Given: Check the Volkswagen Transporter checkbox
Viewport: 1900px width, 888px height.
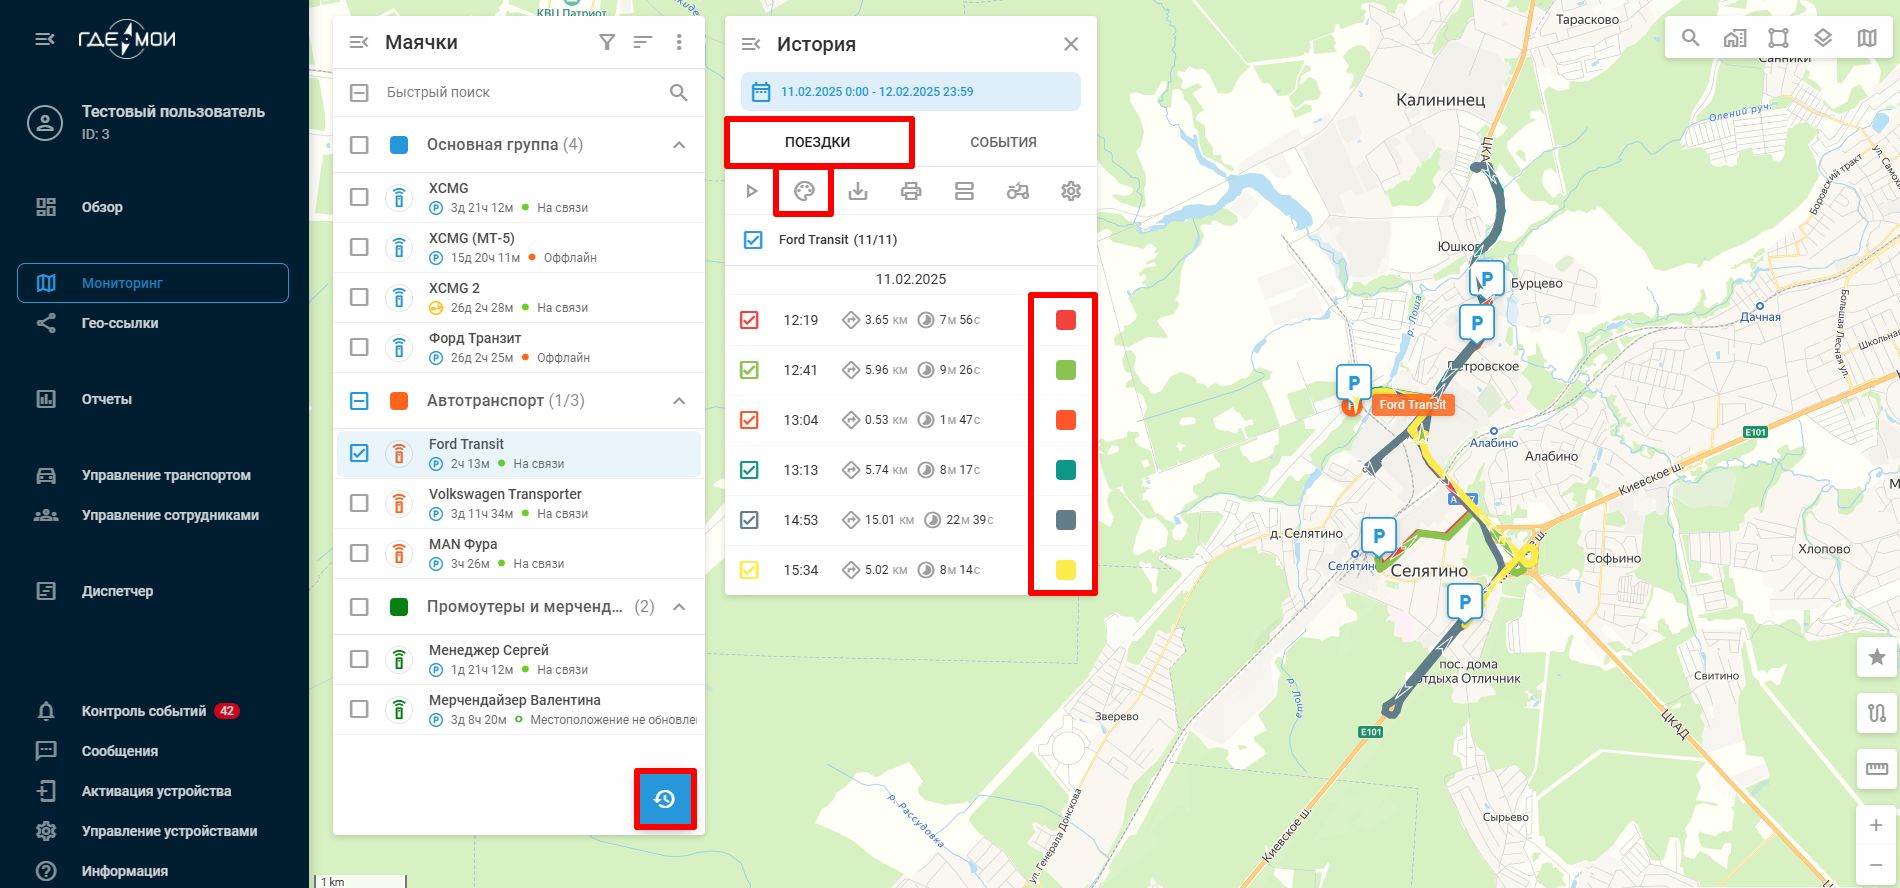Looking at the screenshot, I should 359,503.
